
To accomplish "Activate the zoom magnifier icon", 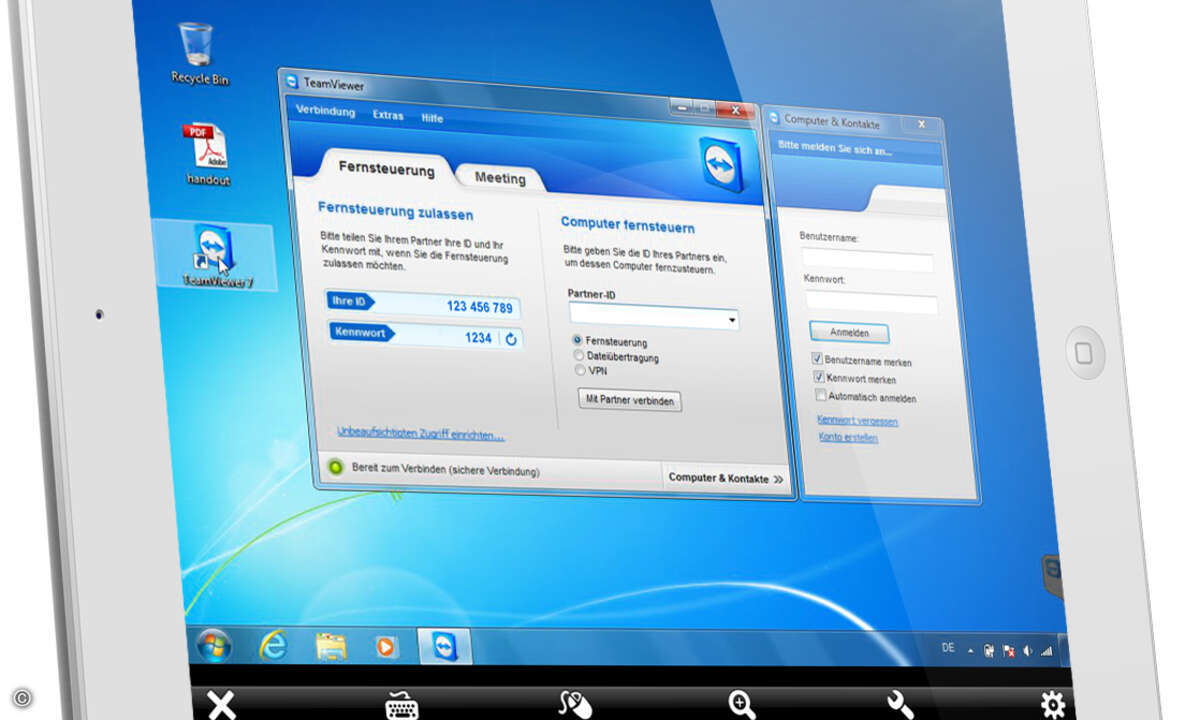I will point(742,704).
